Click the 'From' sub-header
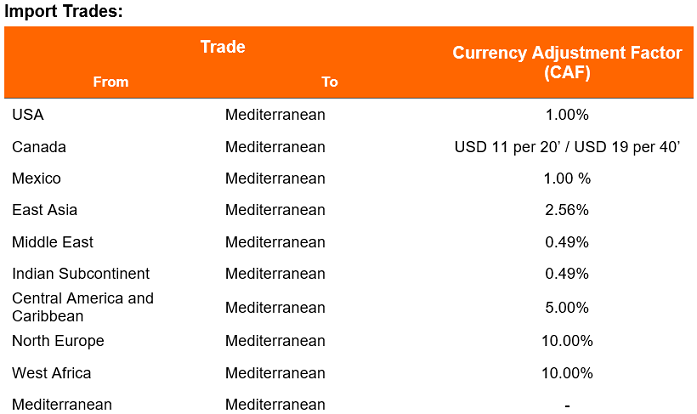The height and width of the screenshot is (414, 697). (110, 82)
